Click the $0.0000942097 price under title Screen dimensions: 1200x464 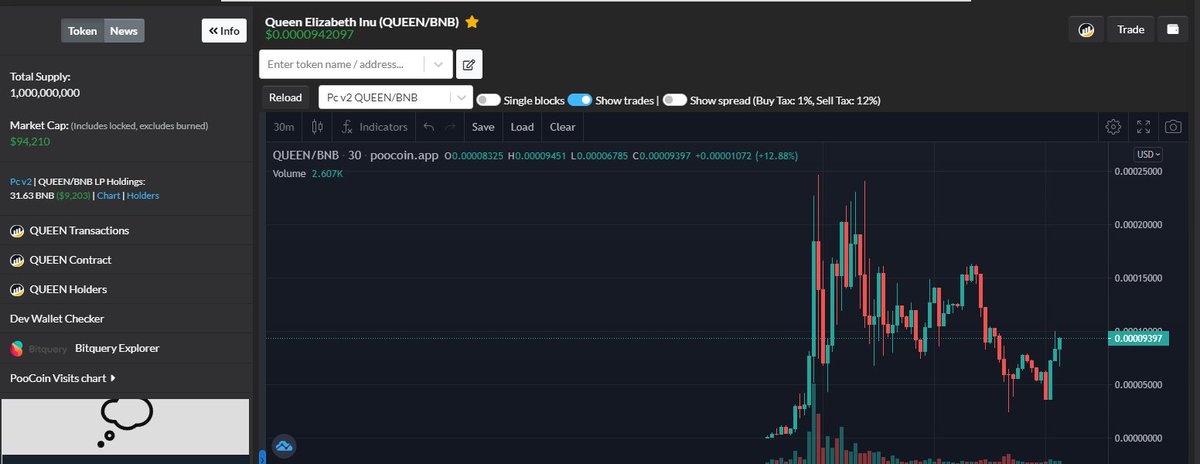point(309,35)
